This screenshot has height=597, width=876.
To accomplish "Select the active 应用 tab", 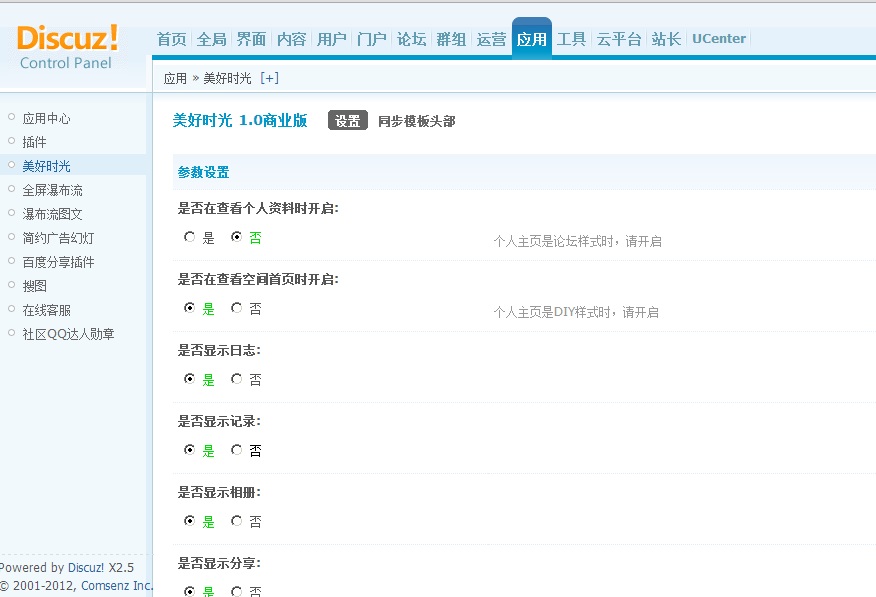I will tap(532, 38).
